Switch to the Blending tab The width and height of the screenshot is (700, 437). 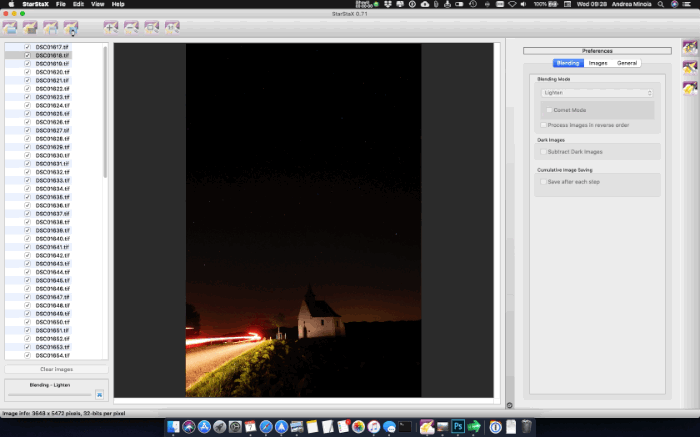pos(568,63)
